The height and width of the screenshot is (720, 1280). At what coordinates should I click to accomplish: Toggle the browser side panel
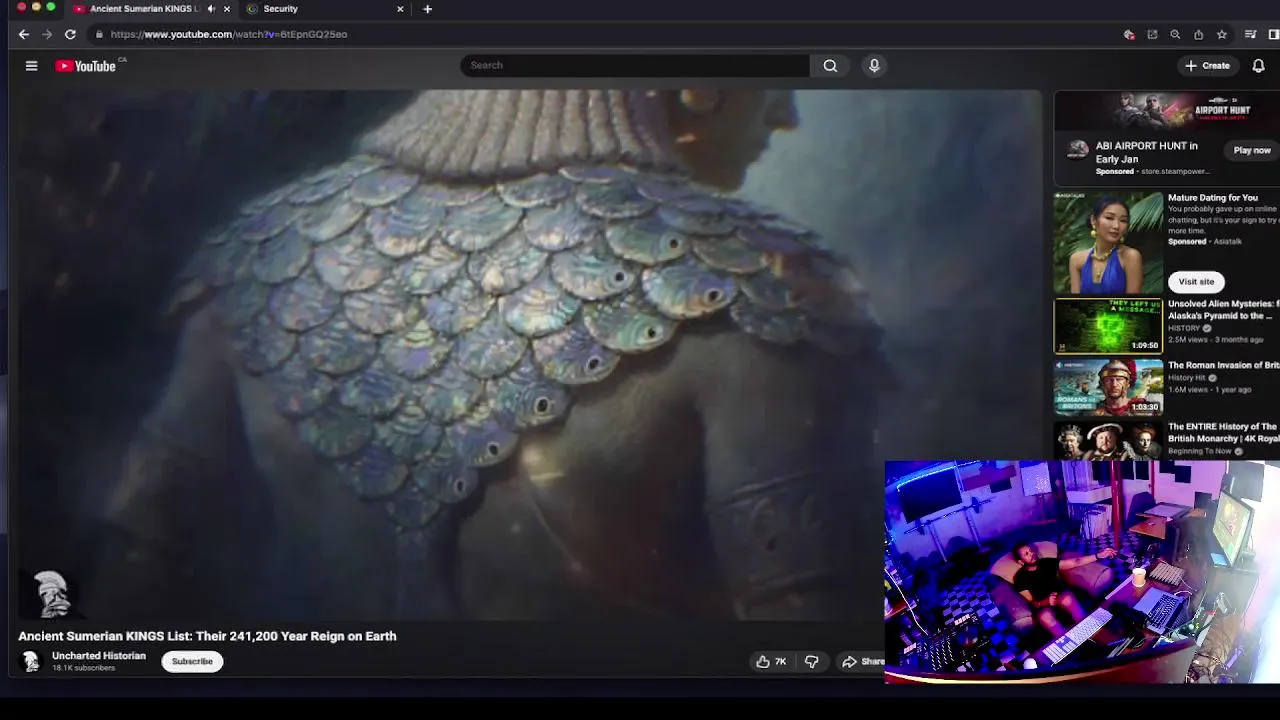click(1273, 34)
